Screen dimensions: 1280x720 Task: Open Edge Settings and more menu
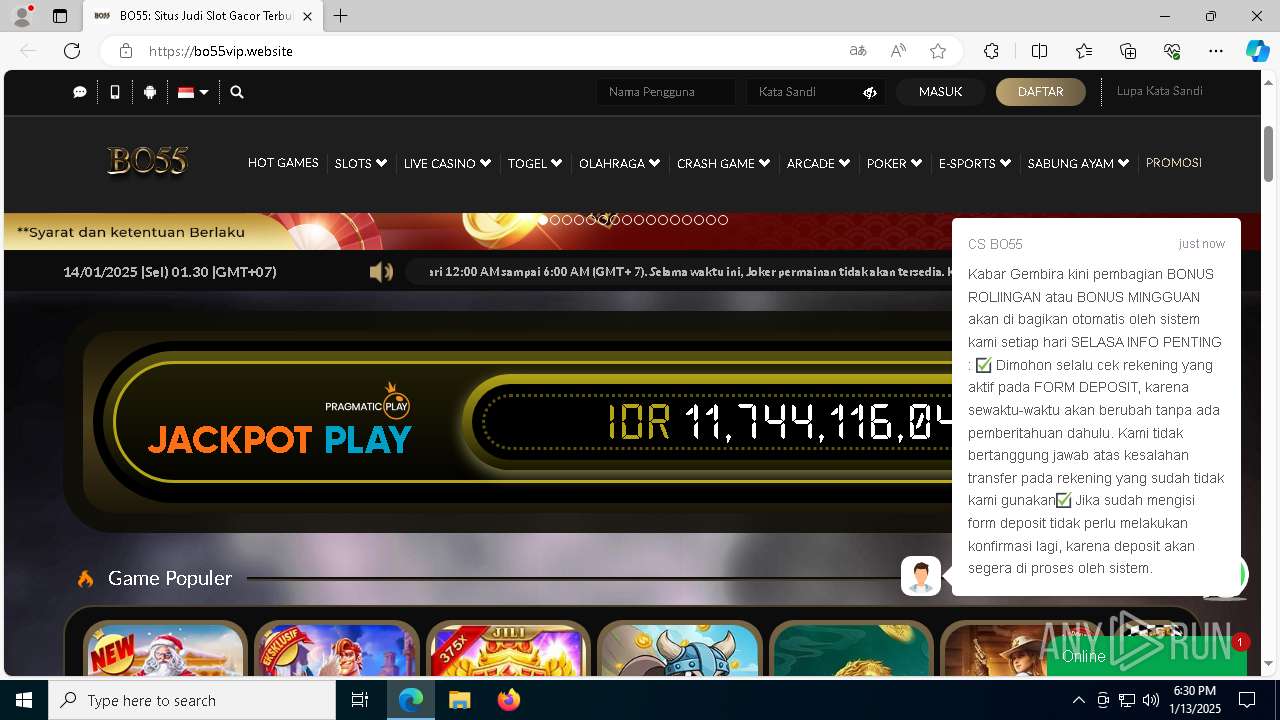coord(1216,51)
